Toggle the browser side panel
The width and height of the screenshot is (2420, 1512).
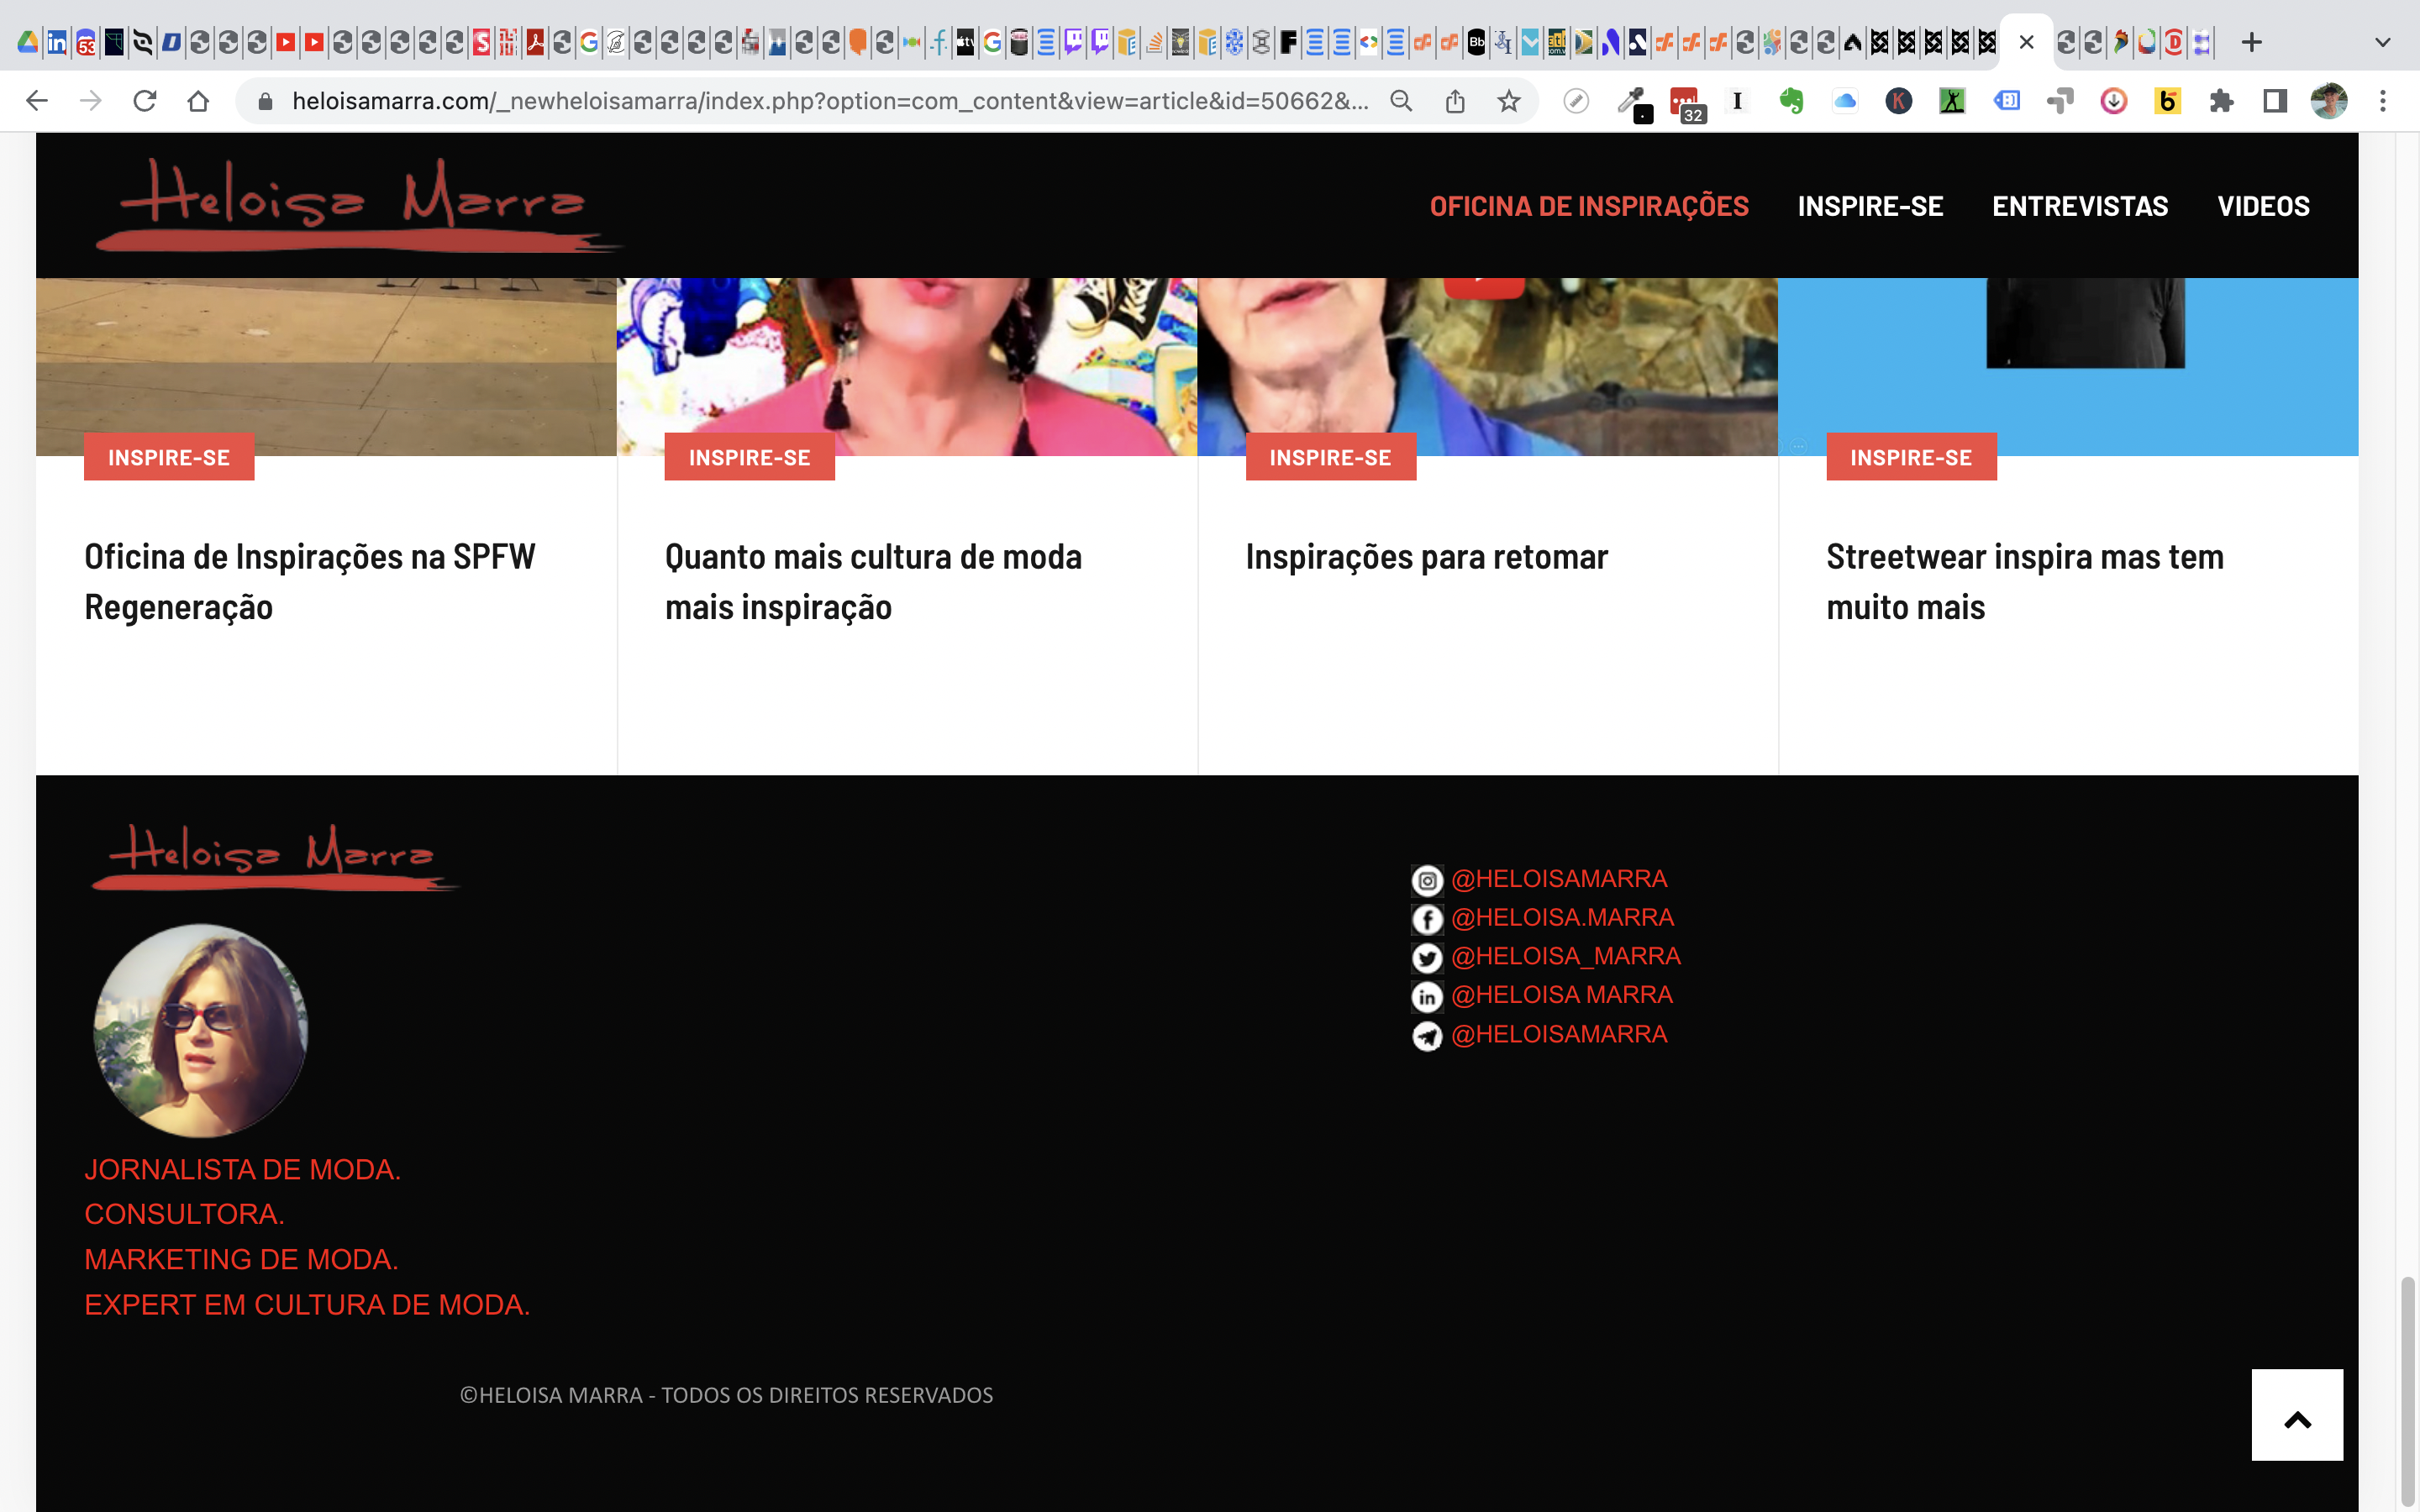click(2275, 101)
